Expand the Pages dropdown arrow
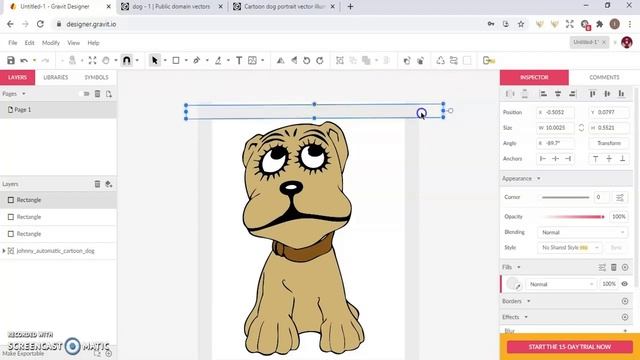This screenshot has width=640, height=360. (24, 94)
